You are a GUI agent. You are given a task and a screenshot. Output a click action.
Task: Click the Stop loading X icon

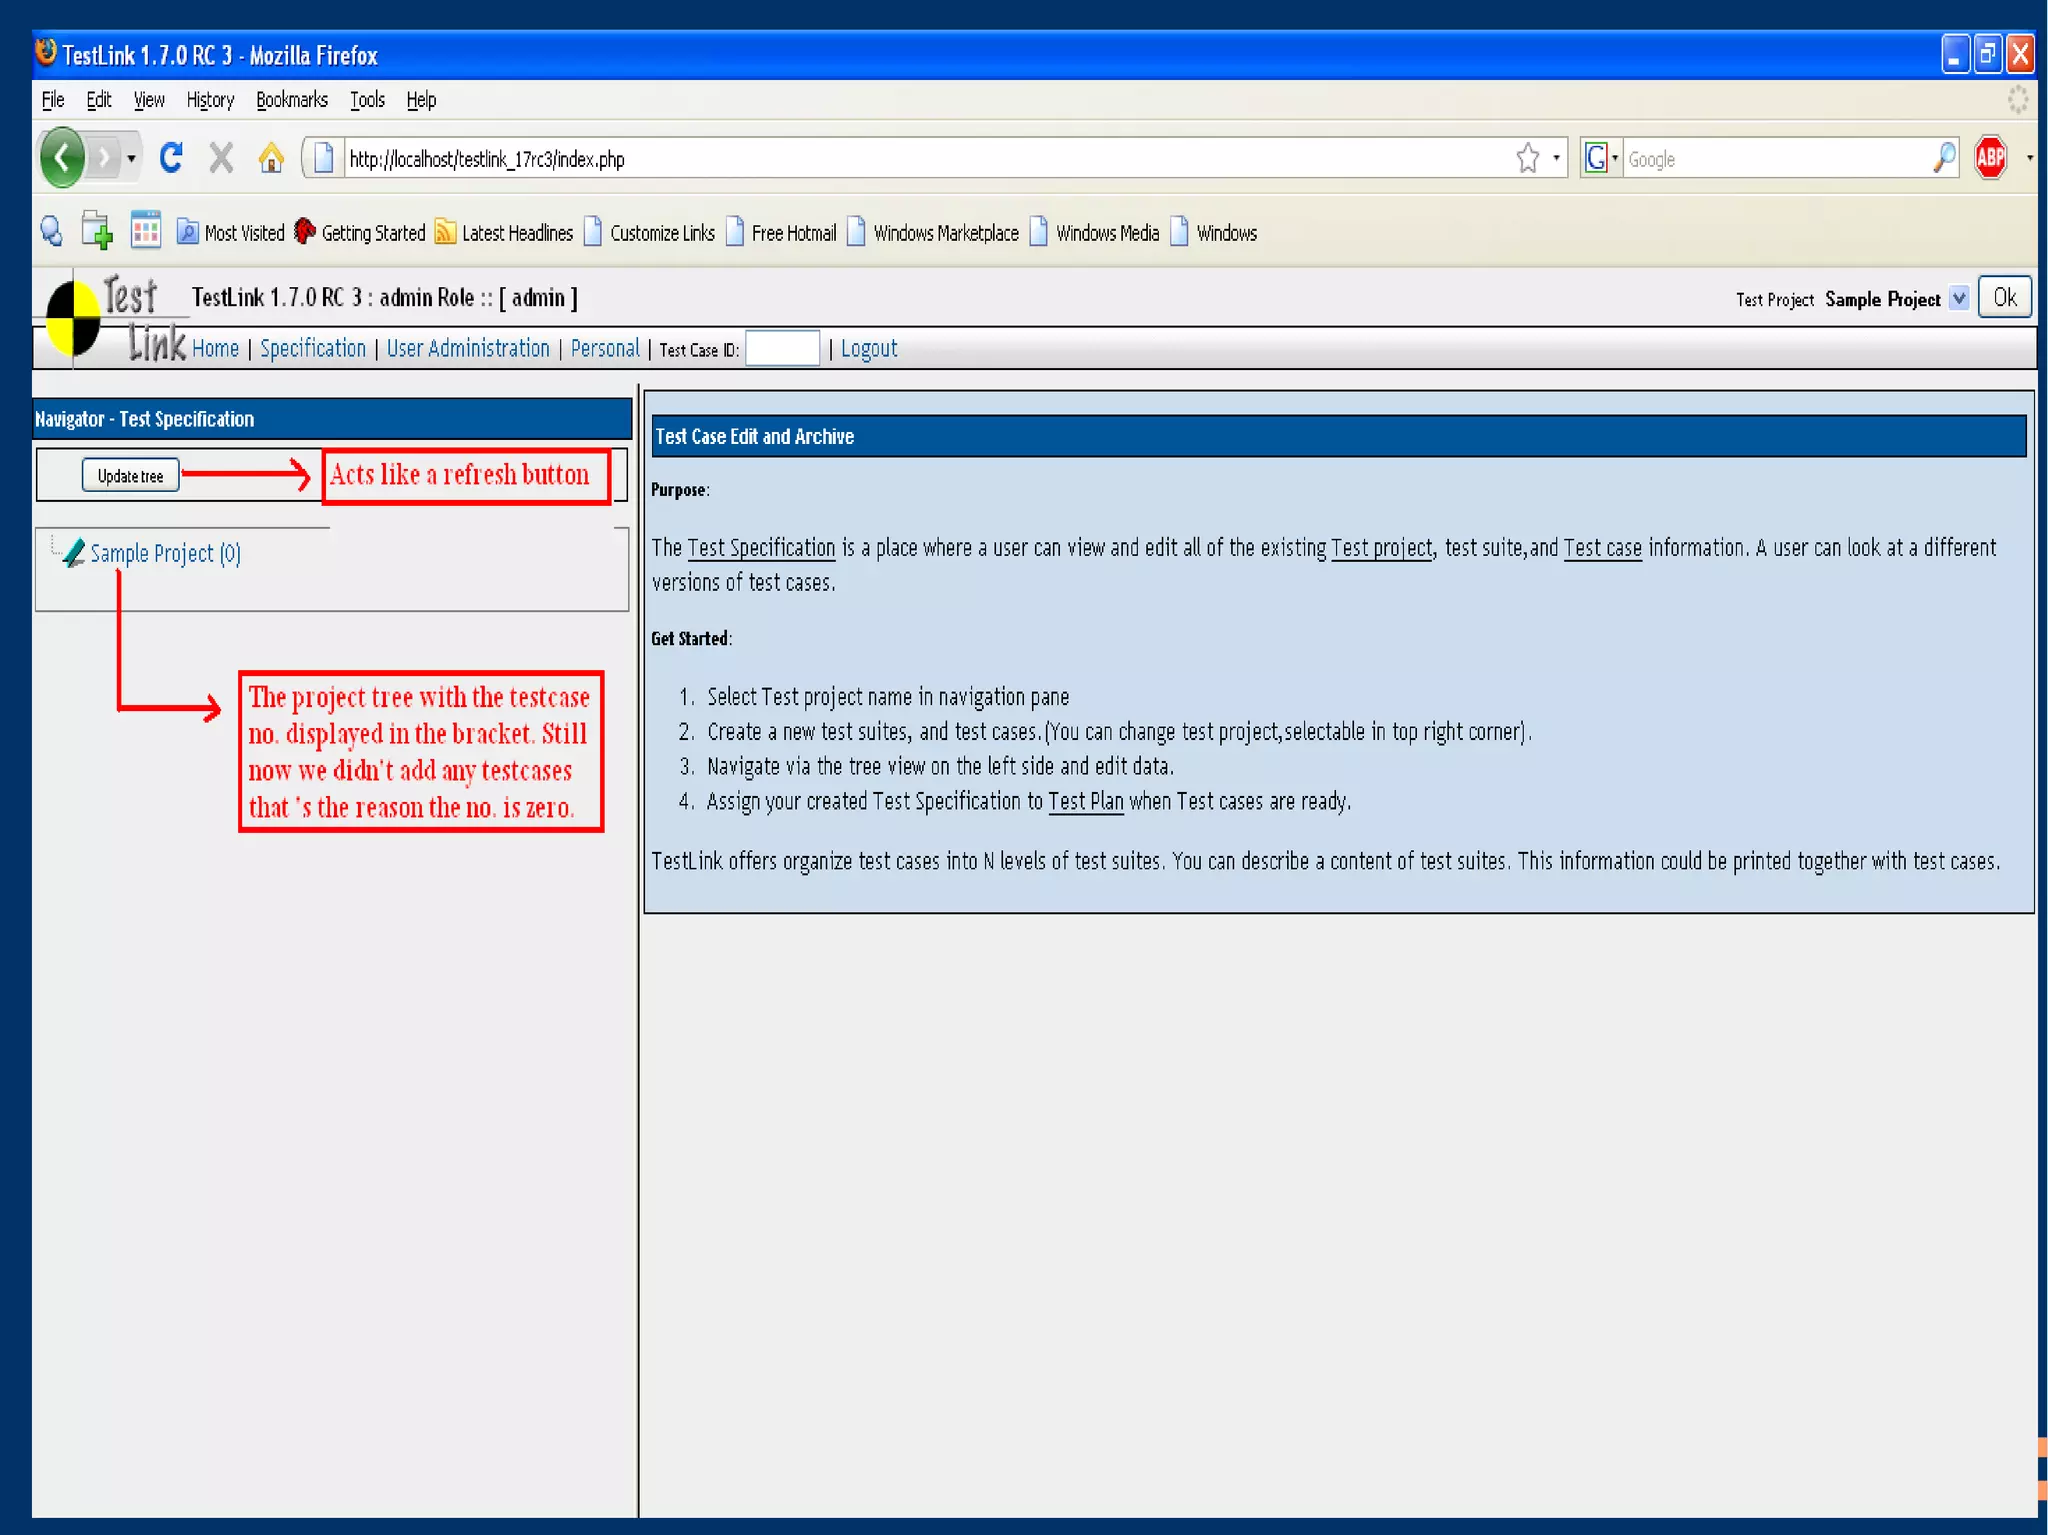221,158
